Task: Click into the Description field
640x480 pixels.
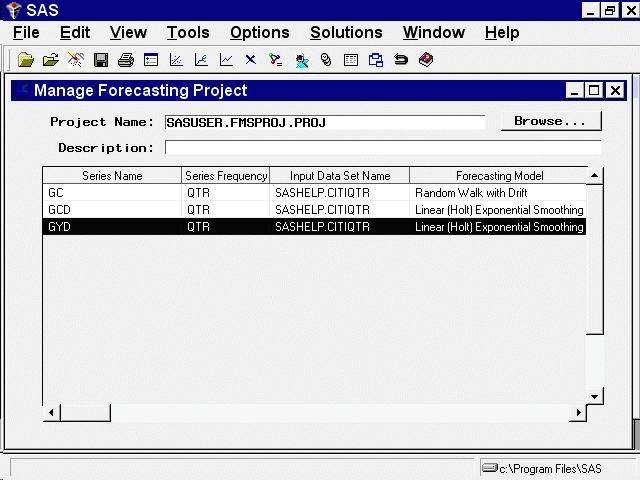Action: [382, 148]
